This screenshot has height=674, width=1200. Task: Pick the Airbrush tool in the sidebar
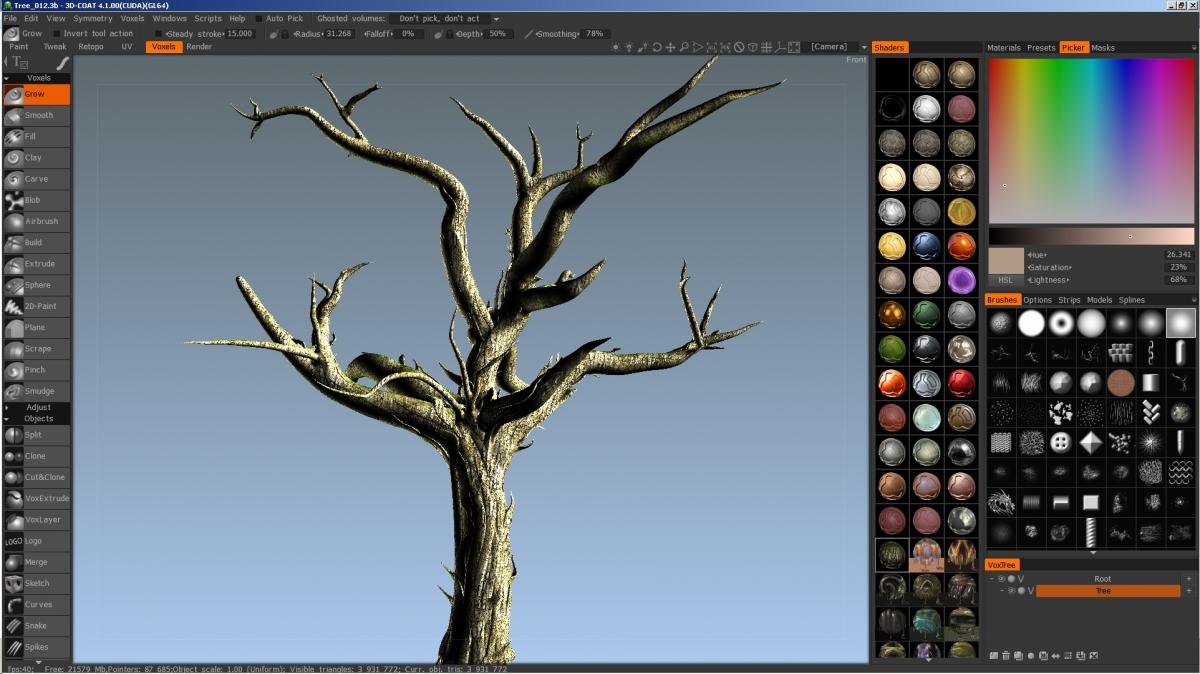[37, 221]
